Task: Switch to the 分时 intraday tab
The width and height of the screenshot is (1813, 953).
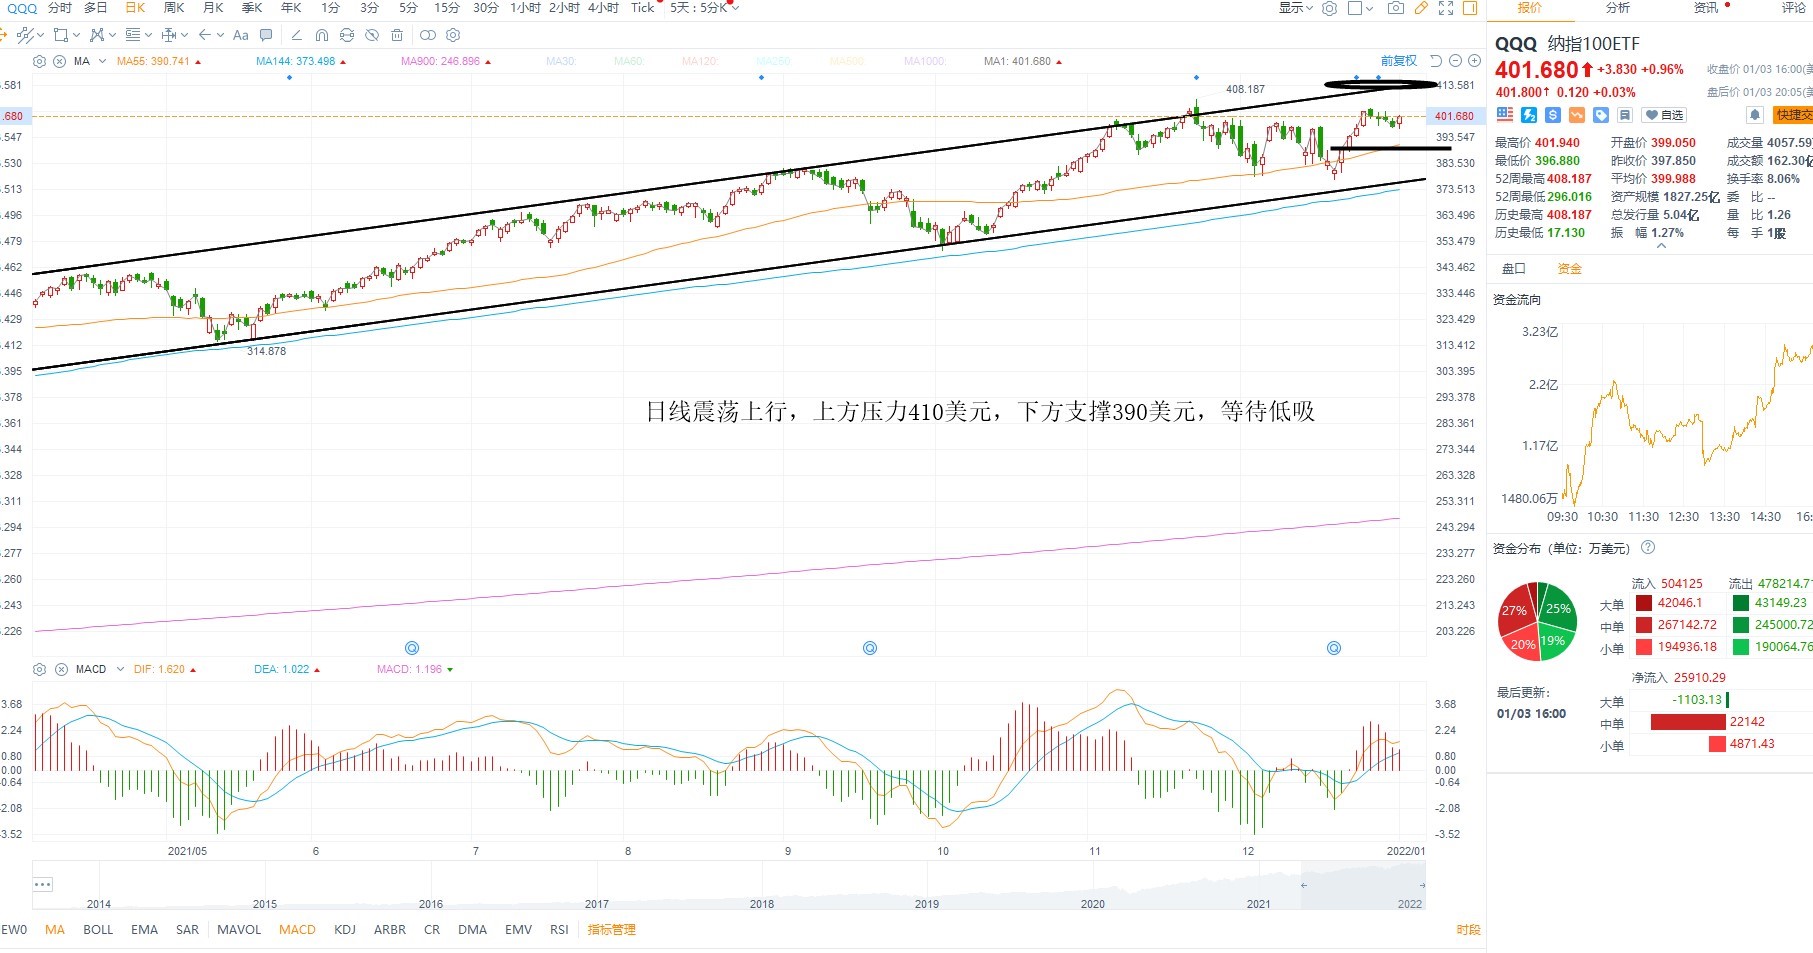Action: point(60,8)
